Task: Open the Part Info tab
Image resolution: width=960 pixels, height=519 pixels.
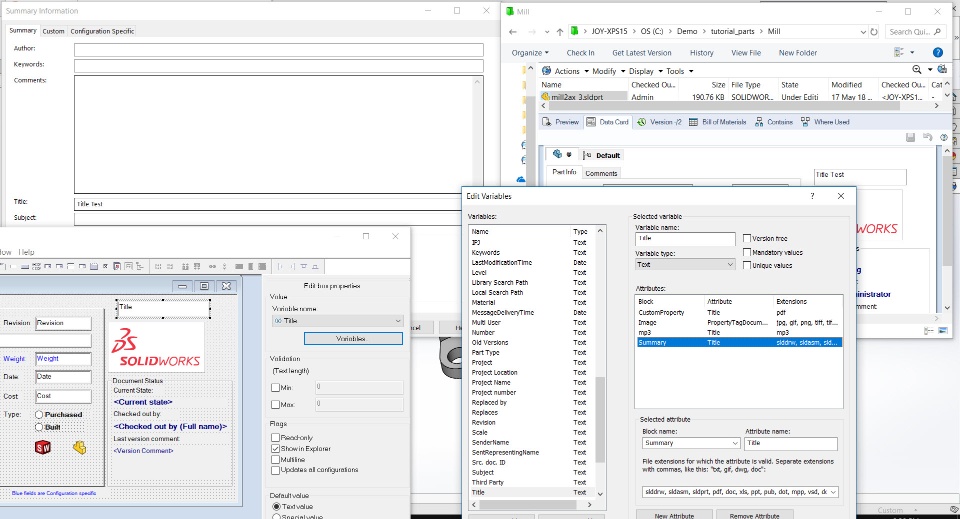Action: tap(564, 172)
